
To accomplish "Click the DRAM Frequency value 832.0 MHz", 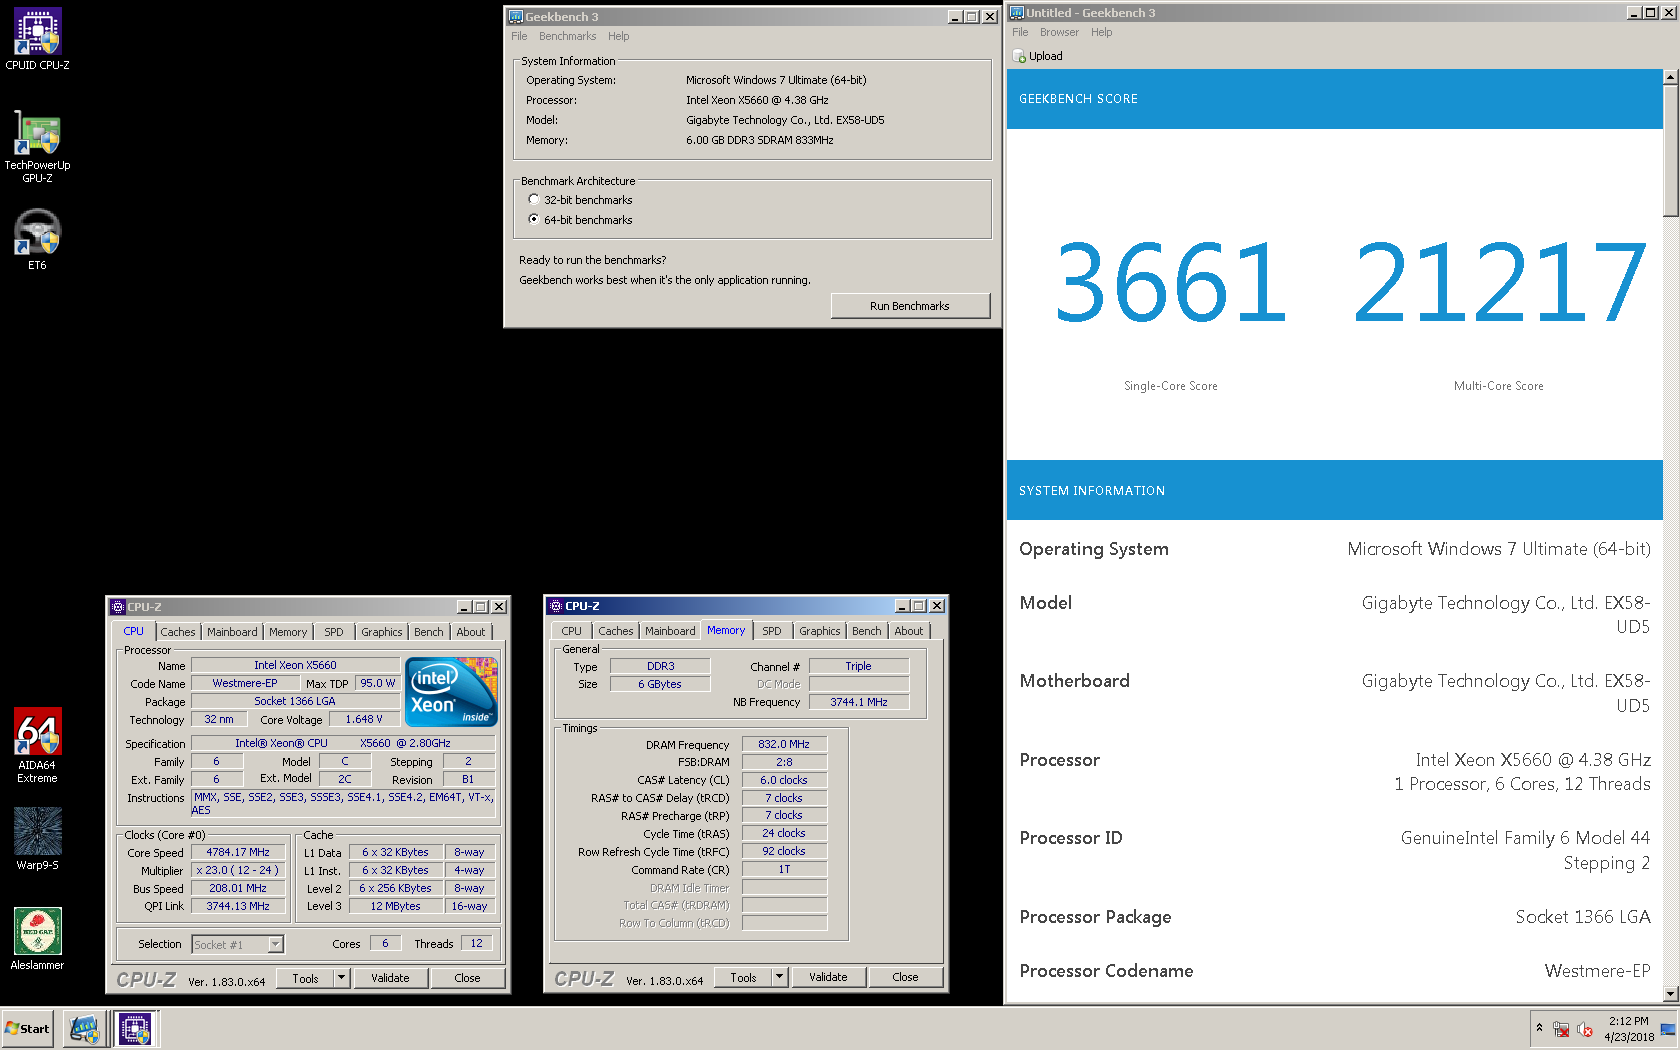I will click(x=784, y=744).
